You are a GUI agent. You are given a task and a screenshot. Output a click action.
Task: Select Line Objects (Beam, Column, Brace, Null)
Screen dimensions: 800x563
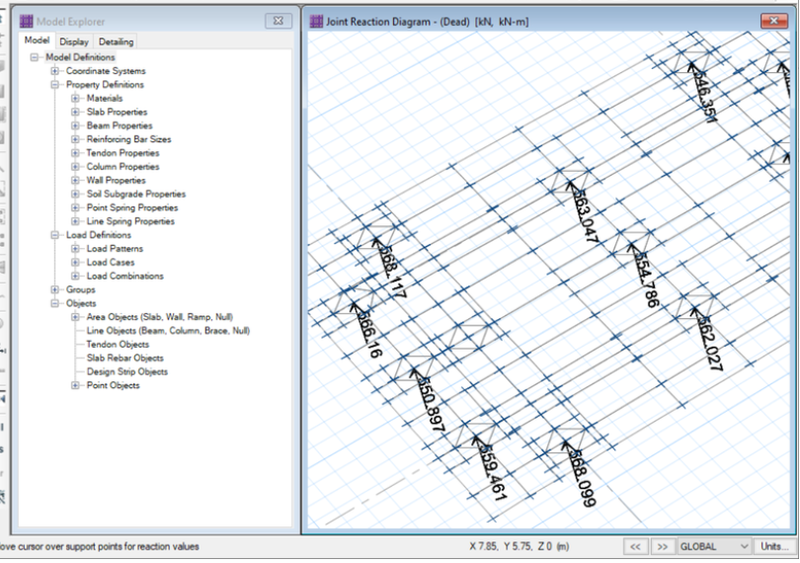(168, 331)
